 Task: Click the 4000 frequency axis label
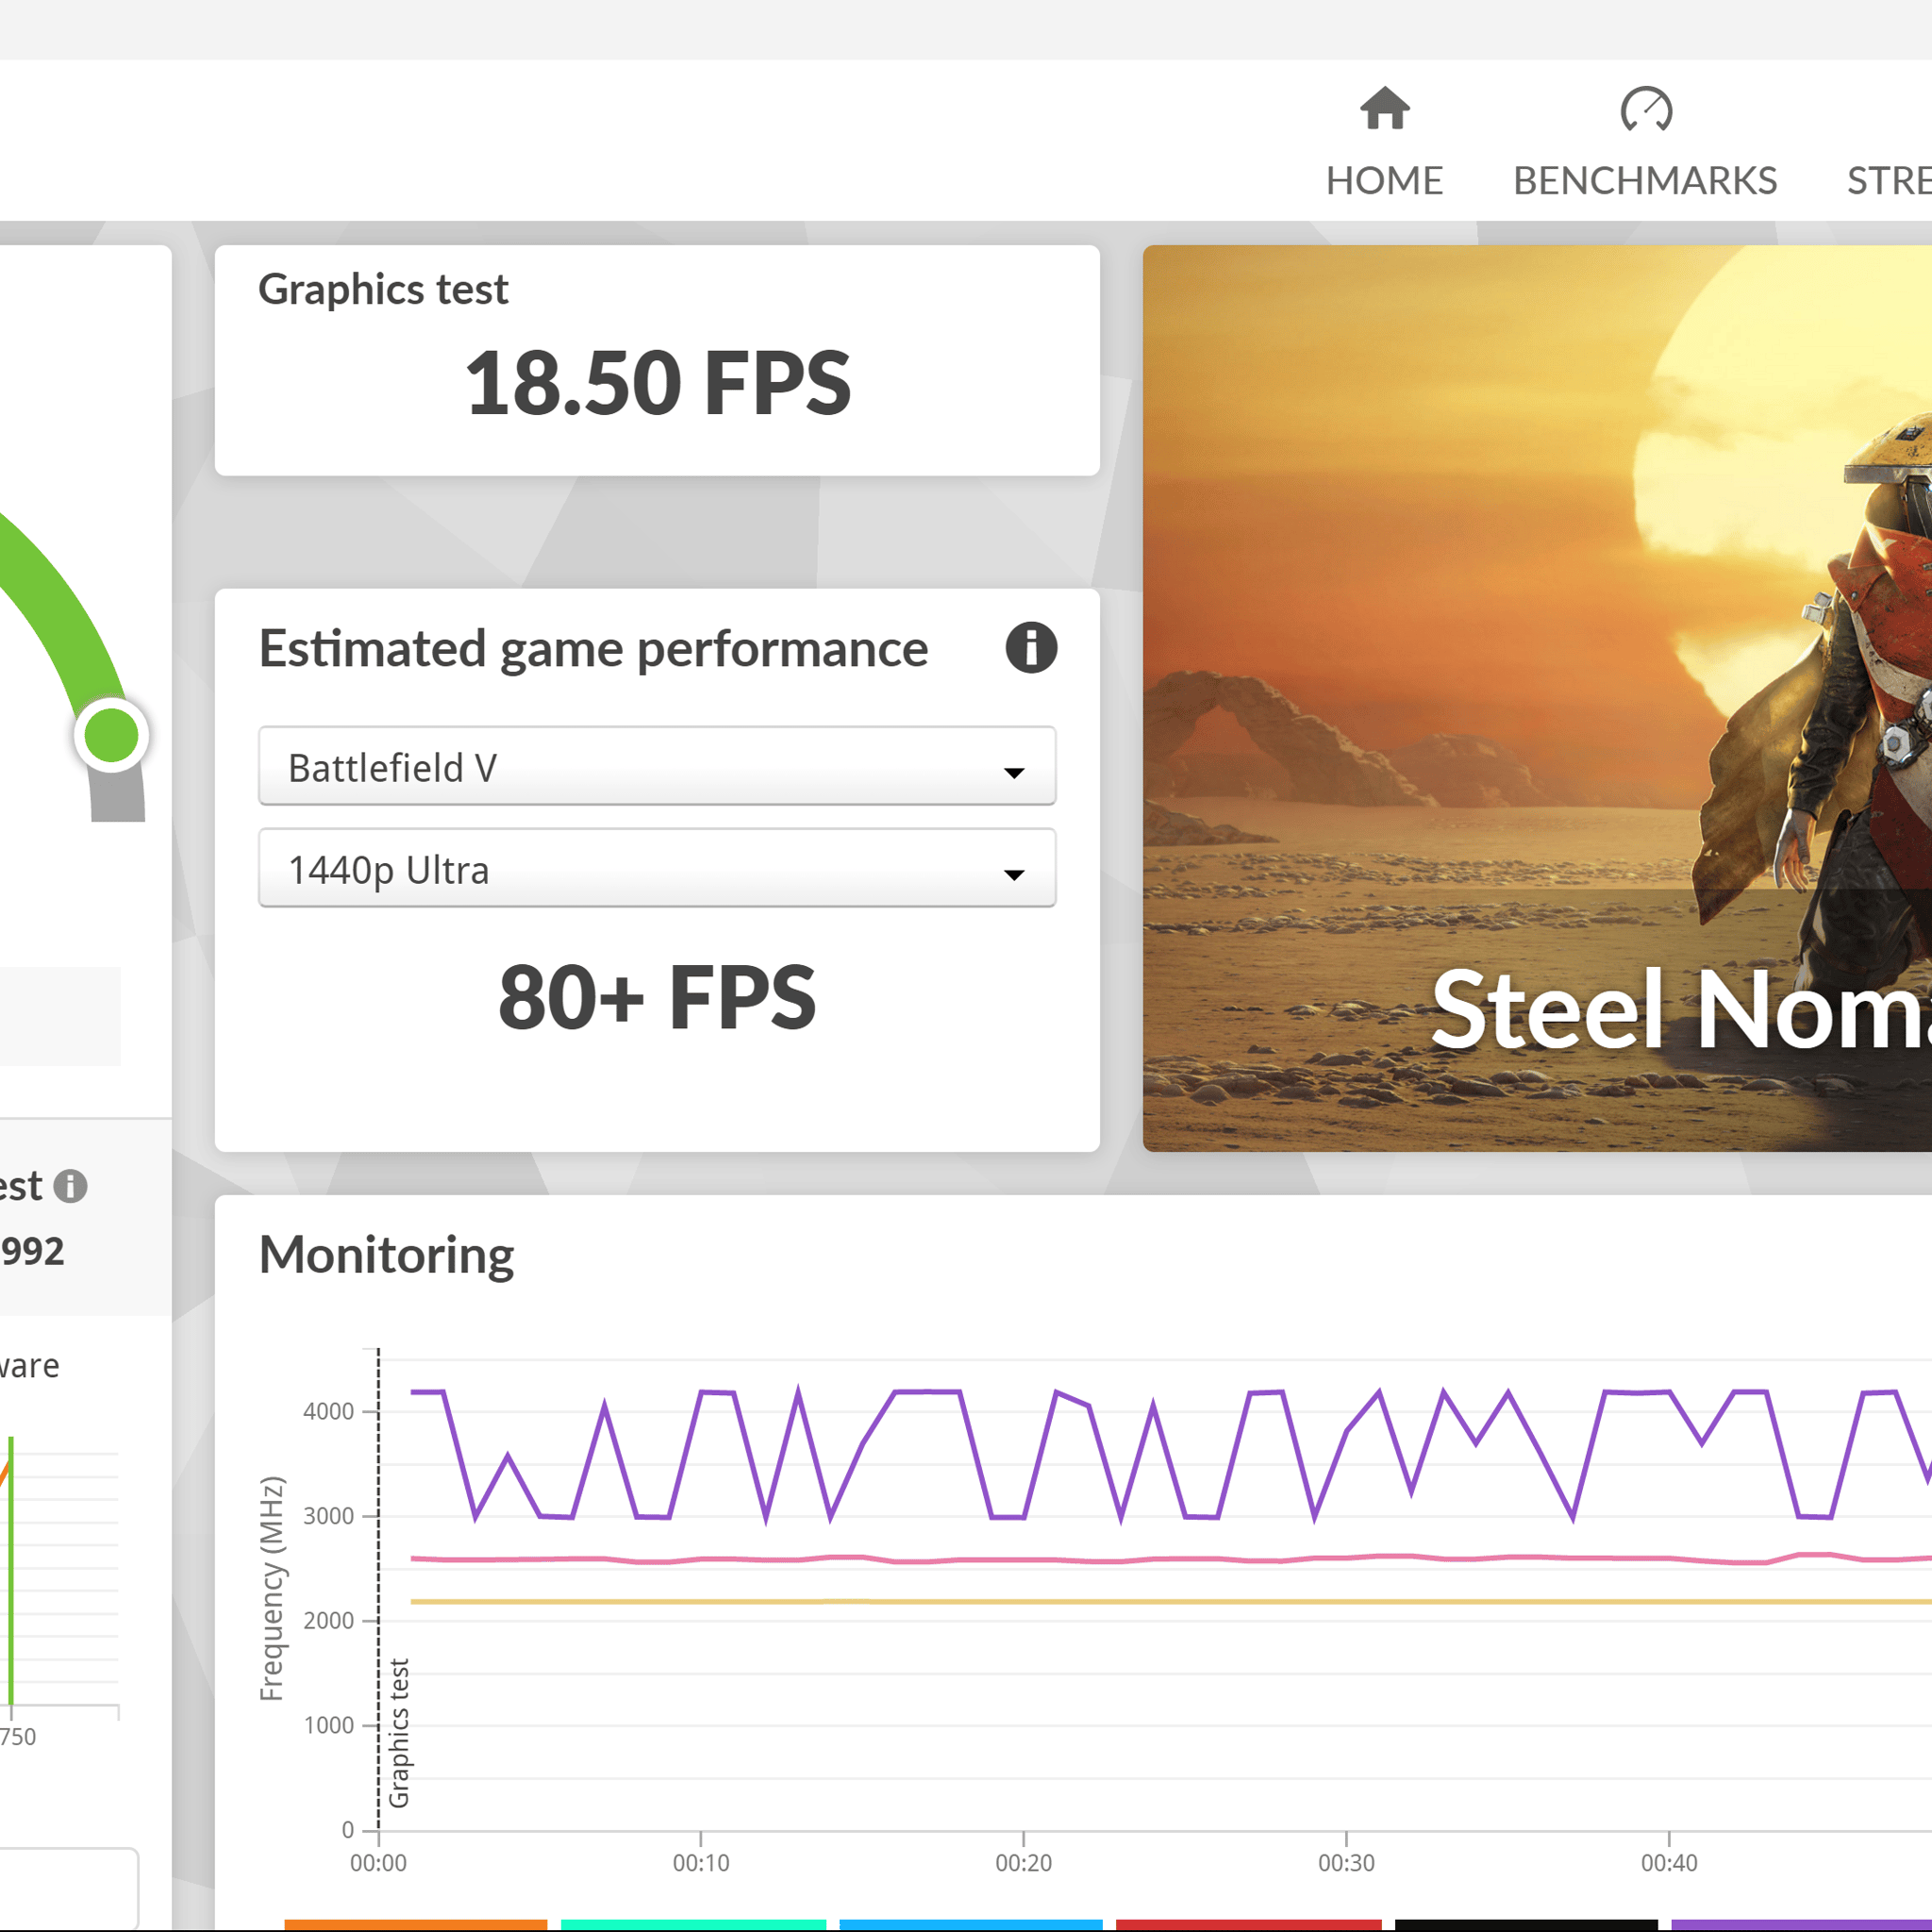click(x=328, y=1411)
